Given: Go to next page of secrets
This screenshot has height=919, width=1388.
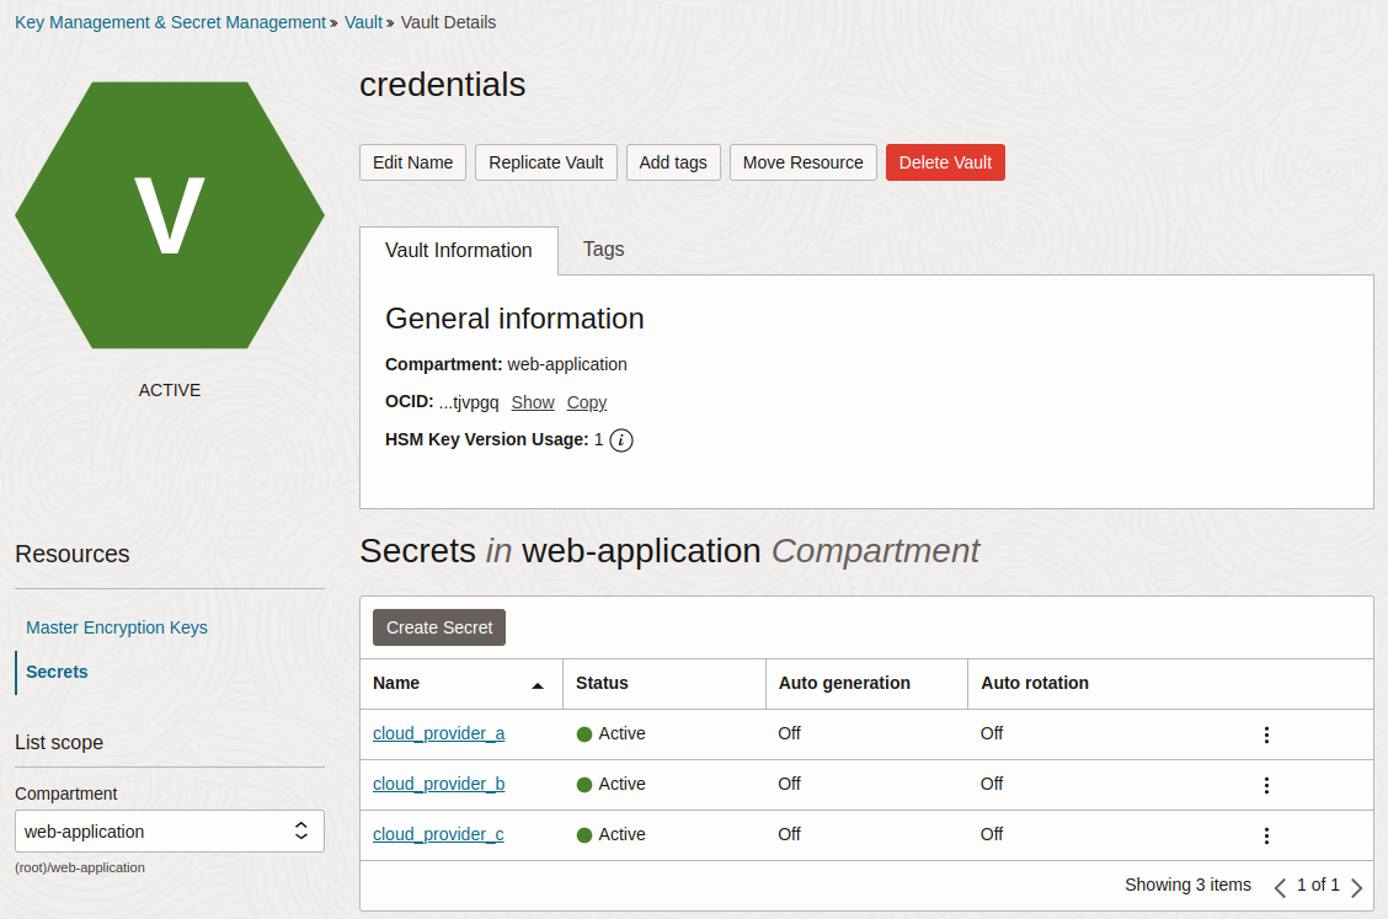Looking at the screenshot, I should point(1357,886).
